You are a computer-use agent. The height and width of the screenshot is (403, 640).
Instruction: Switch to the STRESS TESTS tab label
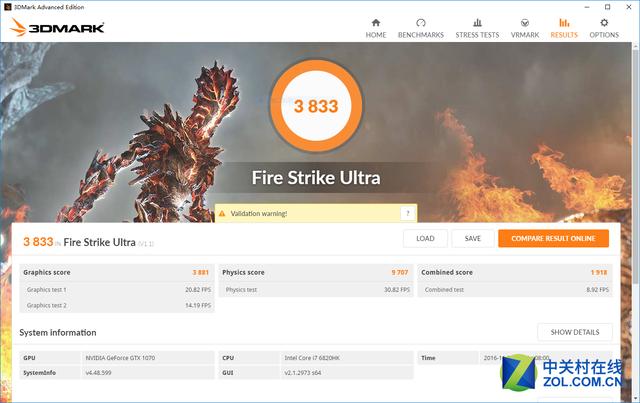[x=477, y=35]
